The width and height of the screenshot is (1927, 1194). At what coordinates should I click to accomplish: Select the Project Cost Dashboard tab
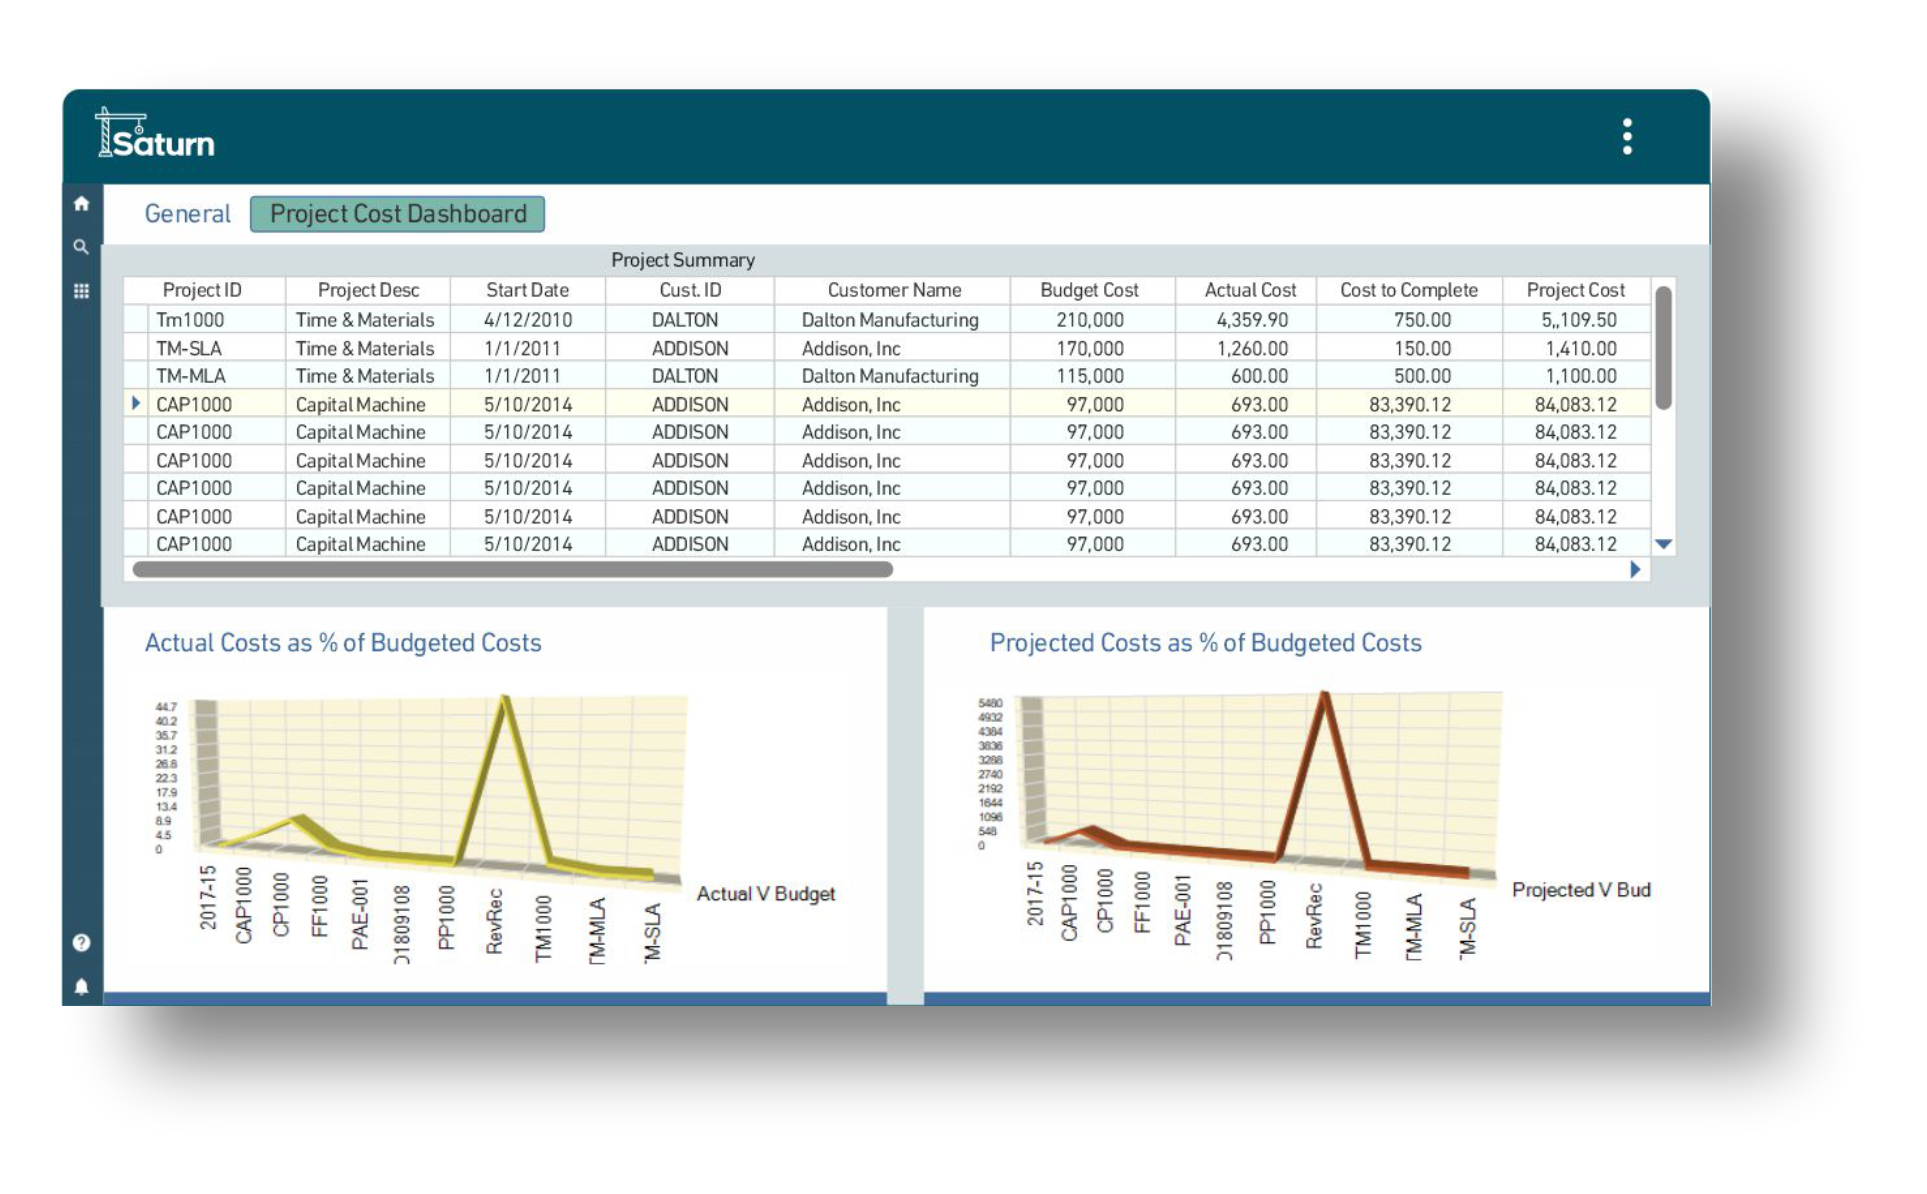point(398,213)
